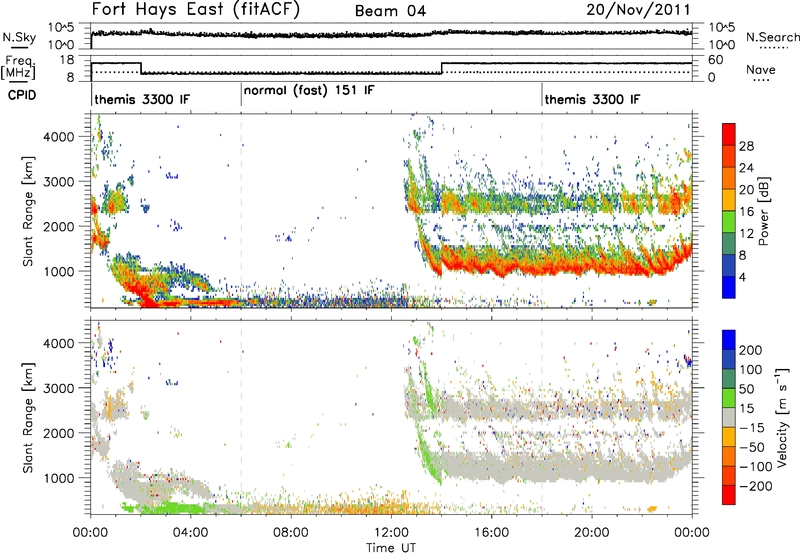
Task: Click the '200' value on velocity color bar
Action: (x=751, y=350)
